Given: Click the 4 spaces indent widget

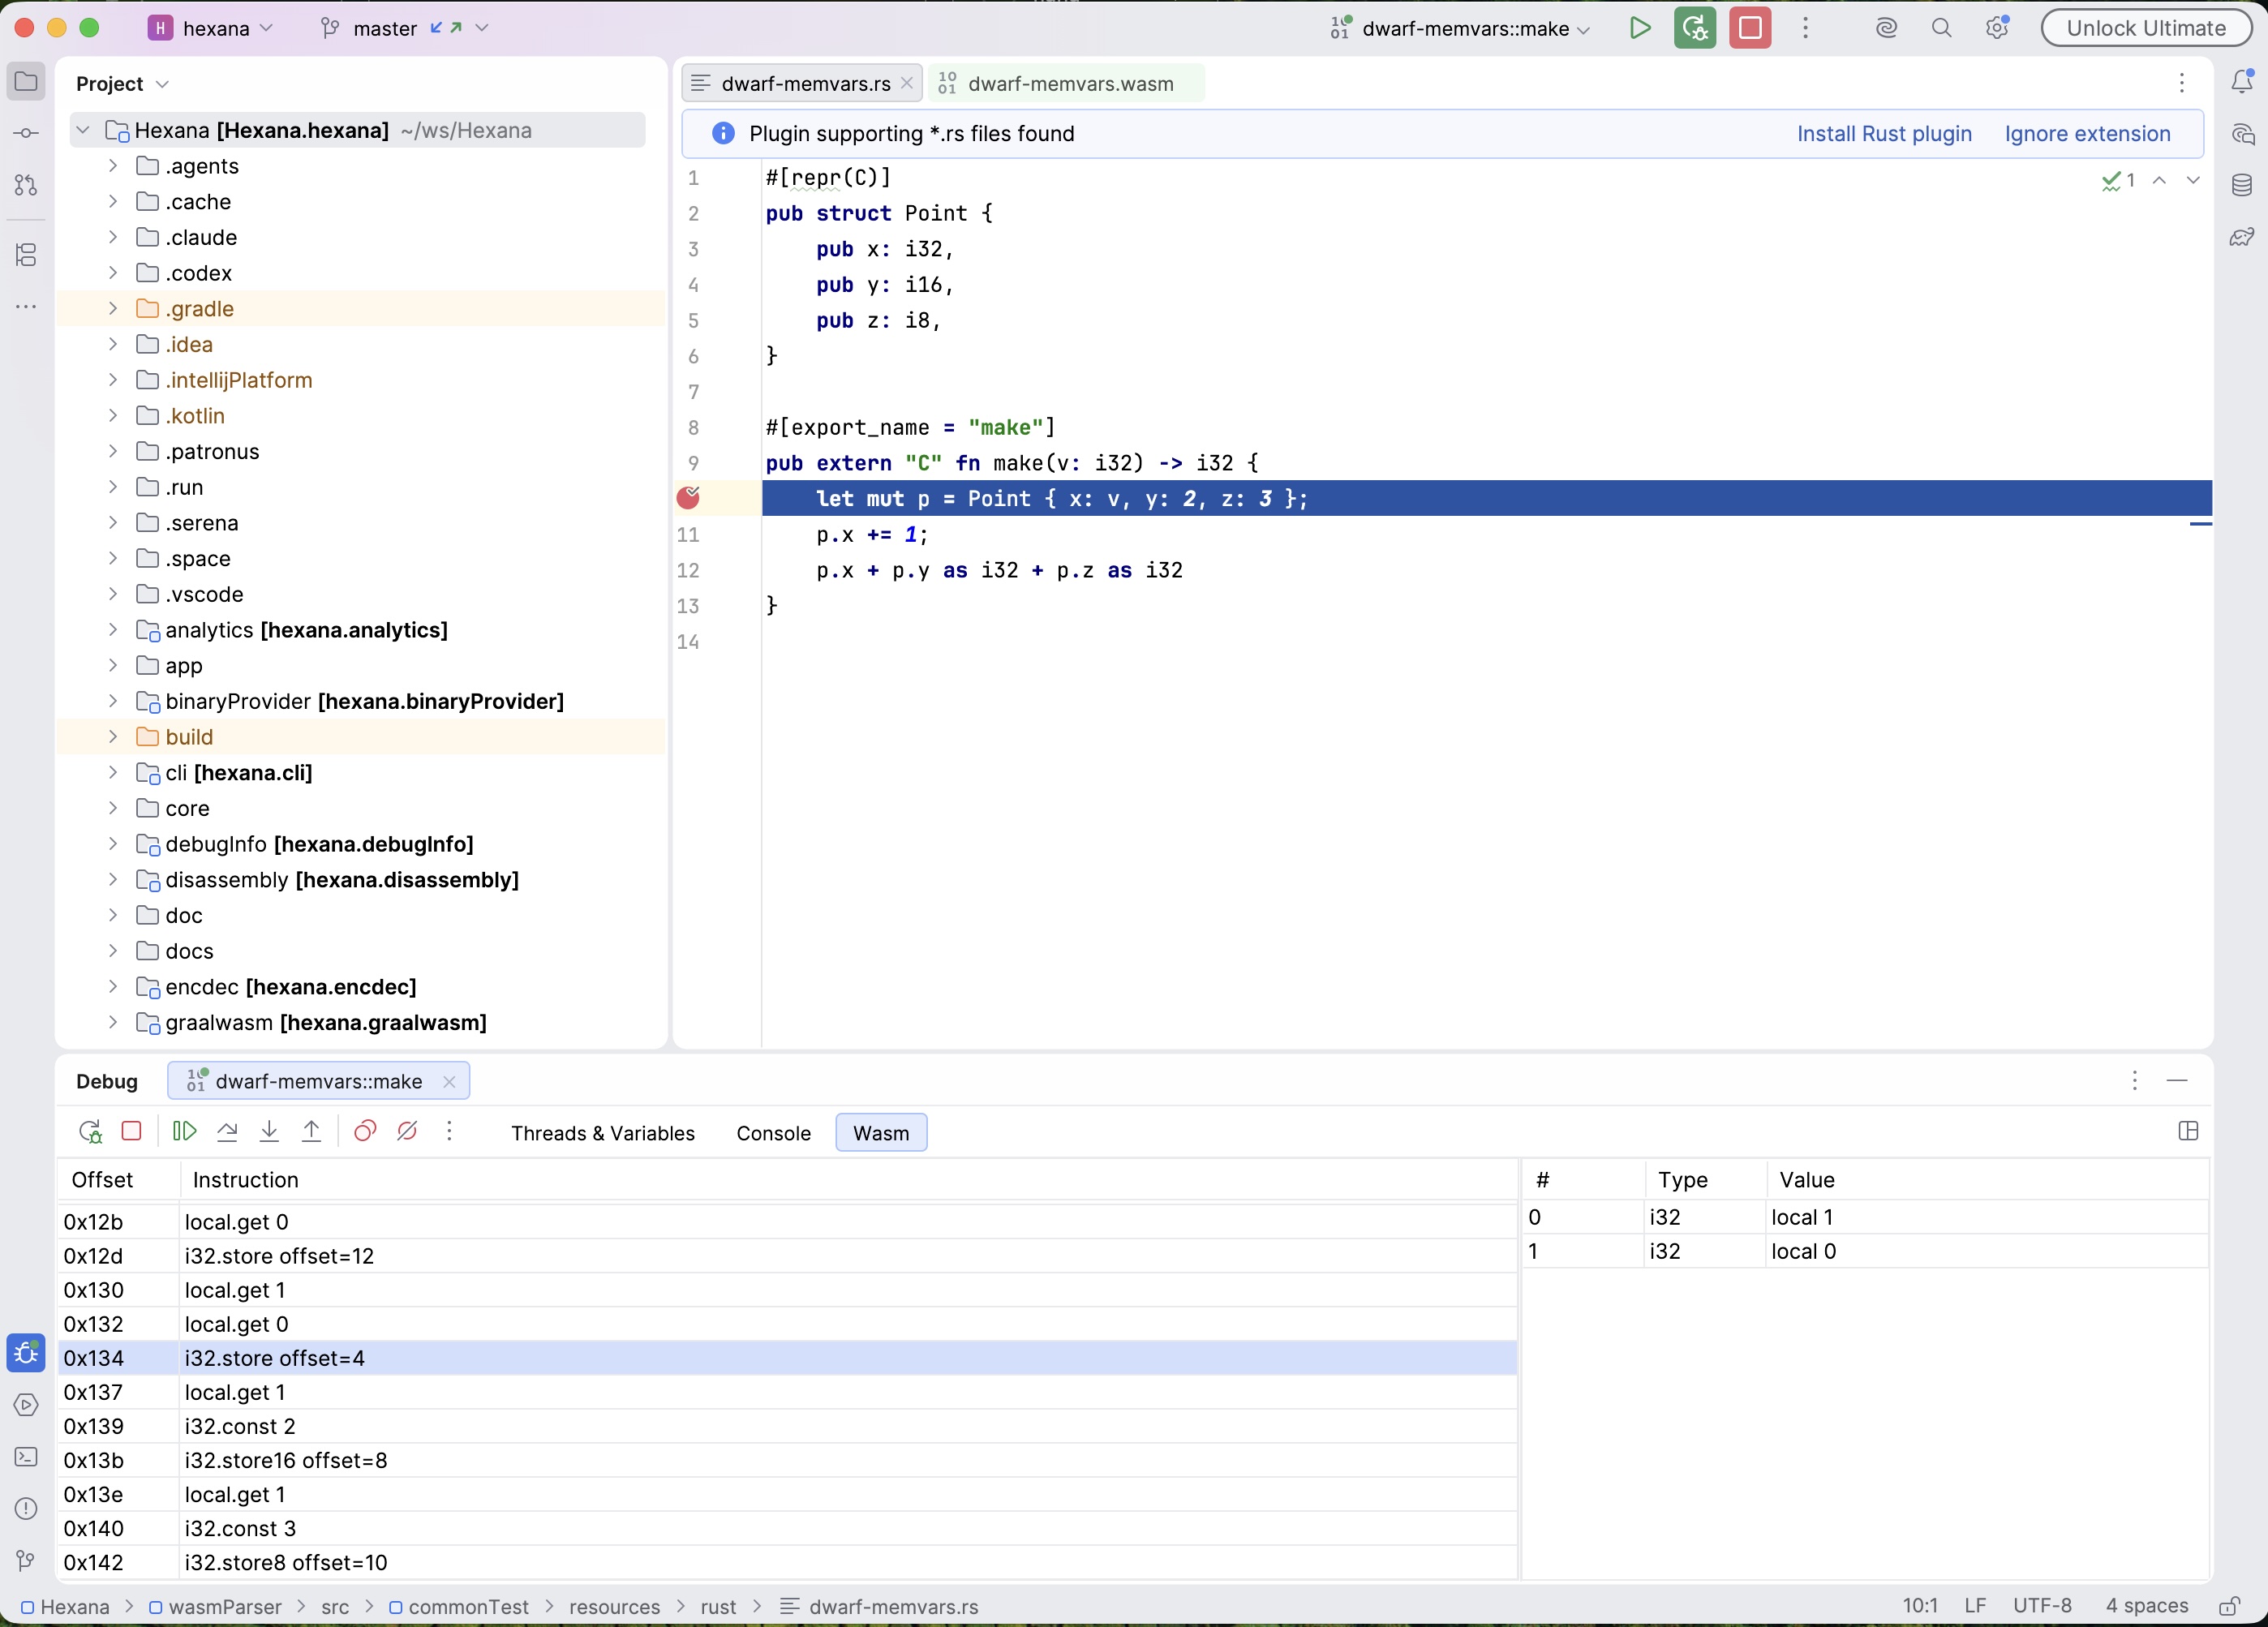Looking at the screenshot, I should [2146, 1606].
